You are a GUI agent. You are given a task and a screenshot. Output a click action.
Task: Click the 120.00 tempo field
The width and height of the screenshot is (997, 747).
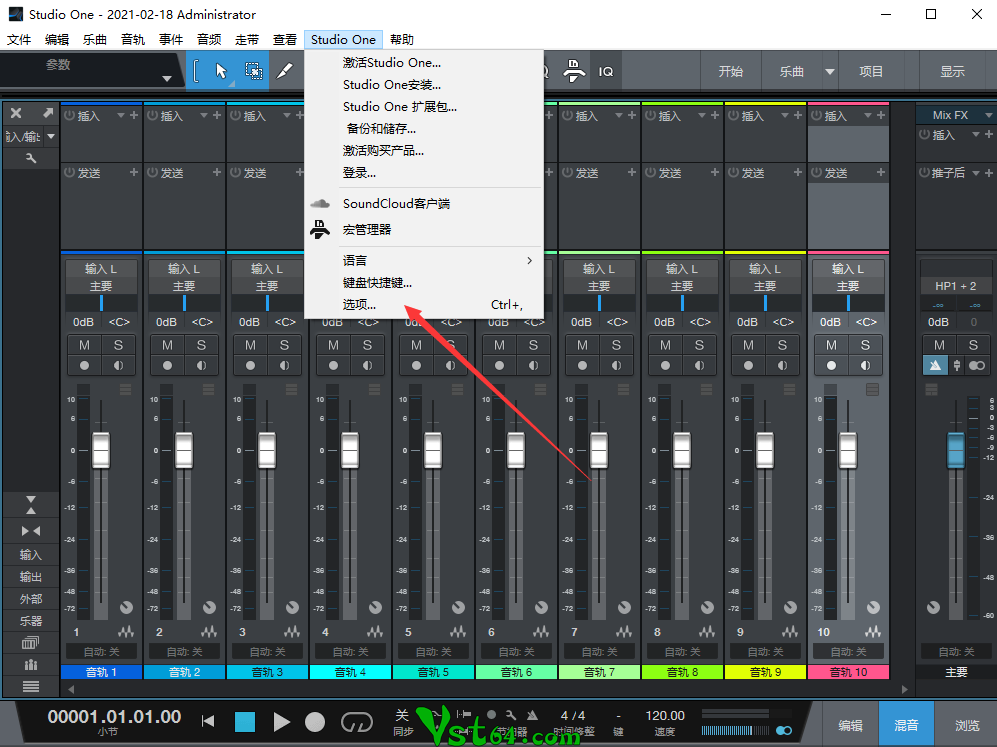pos(664,716)
